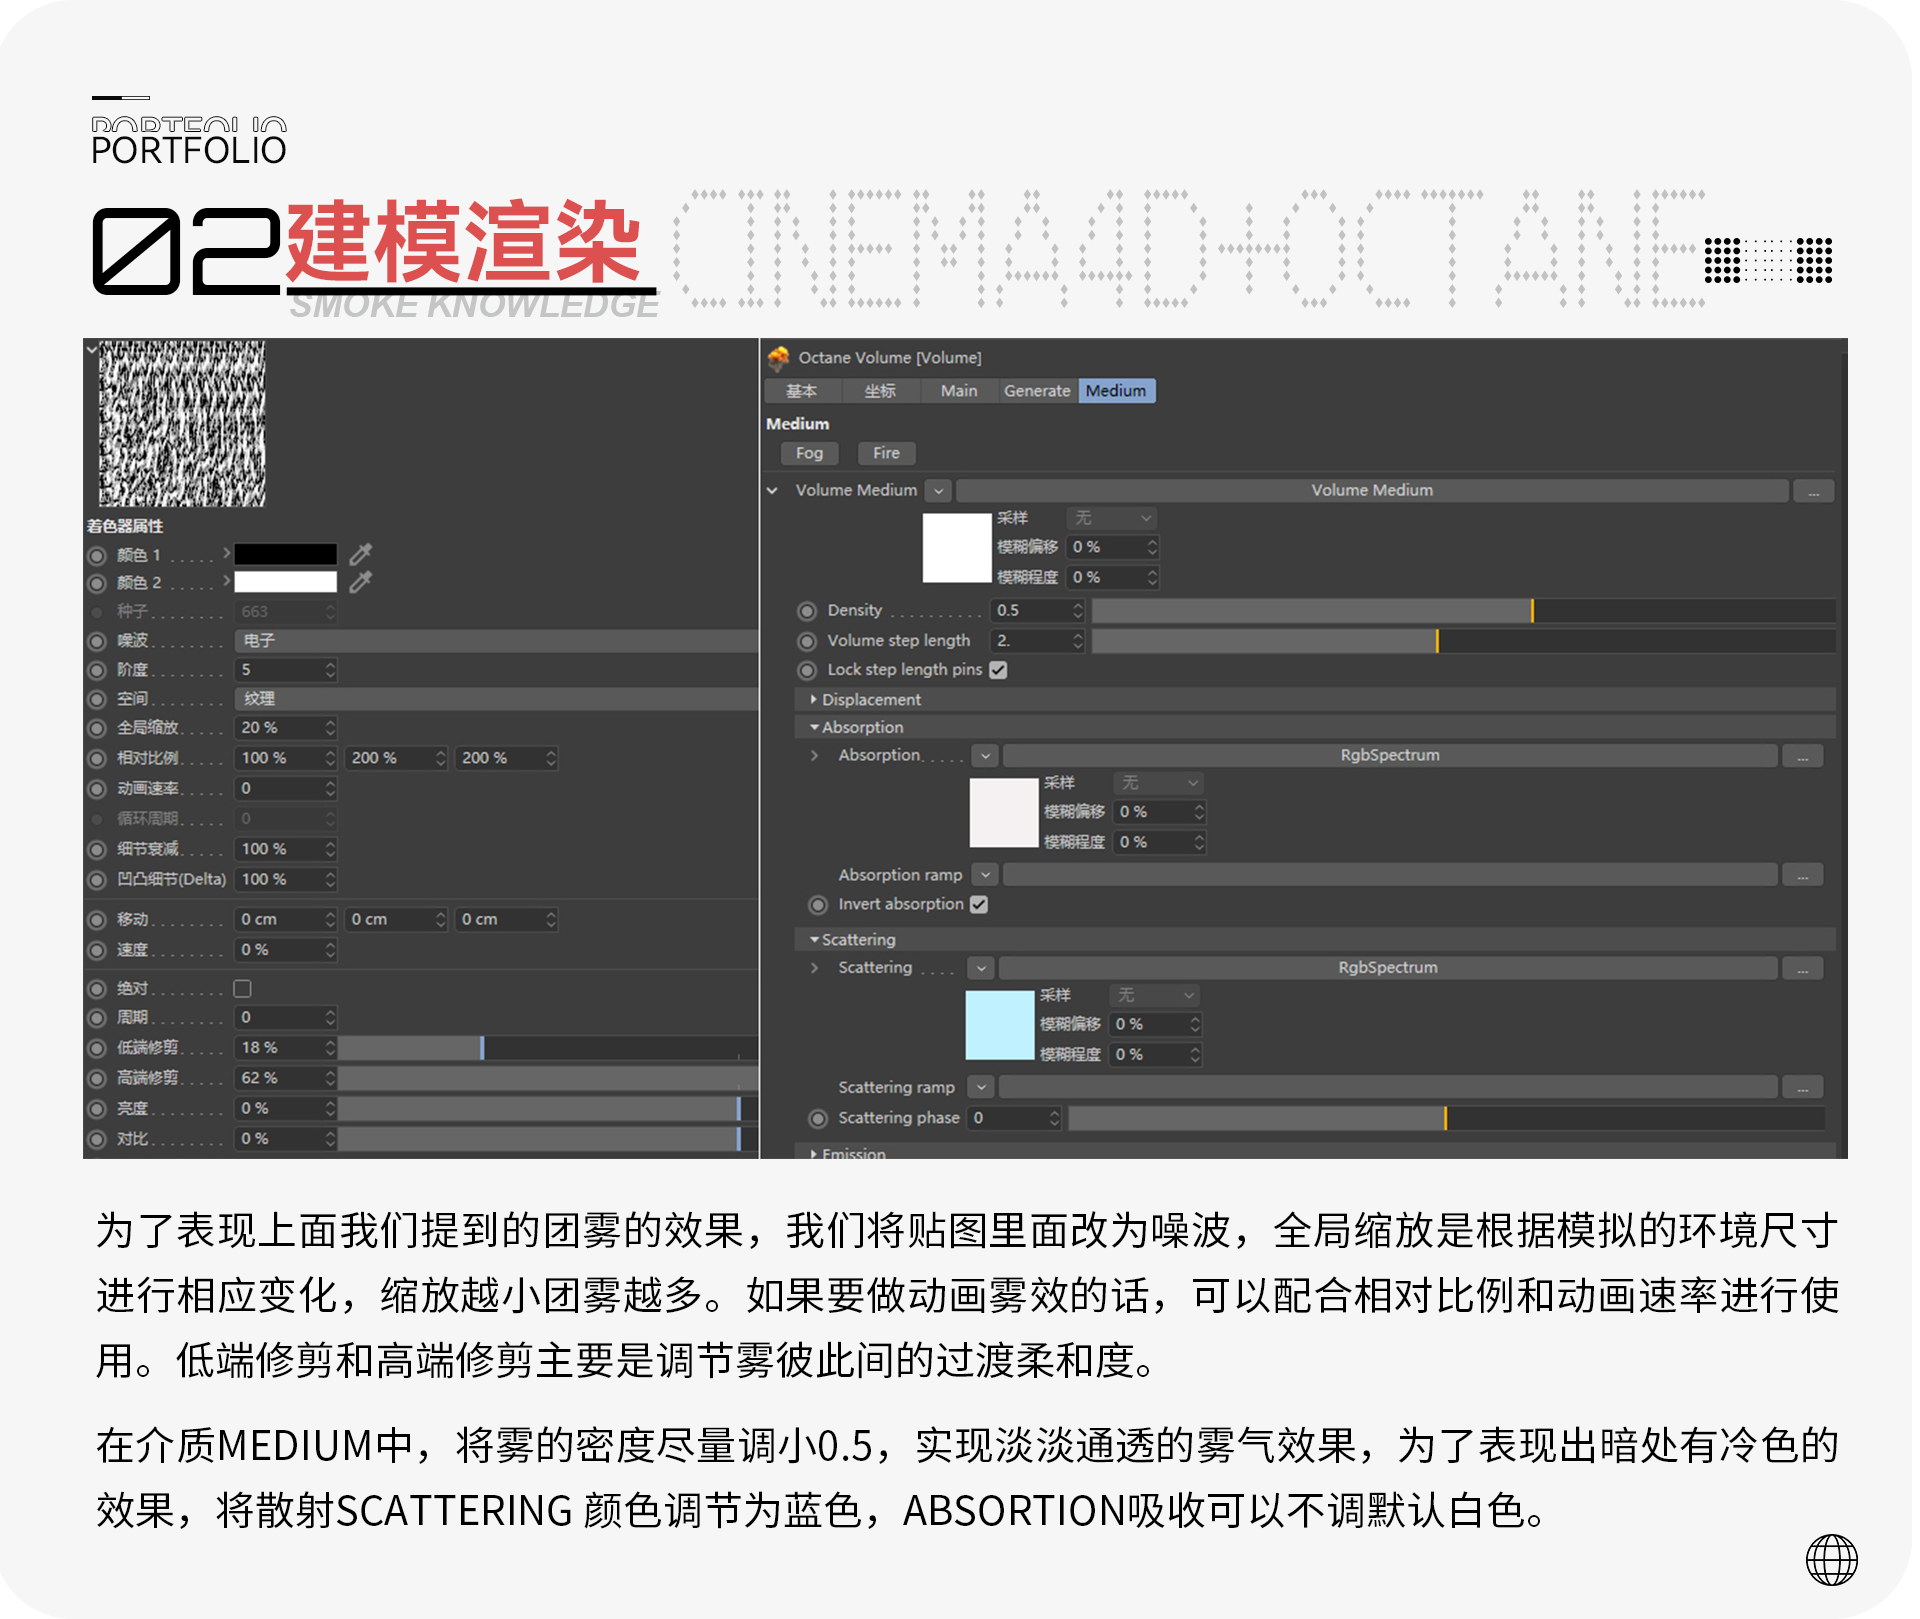Click the animation dot next to 全局缩放
This screenshot has height=1619, width=1920.
coord(97,728)
